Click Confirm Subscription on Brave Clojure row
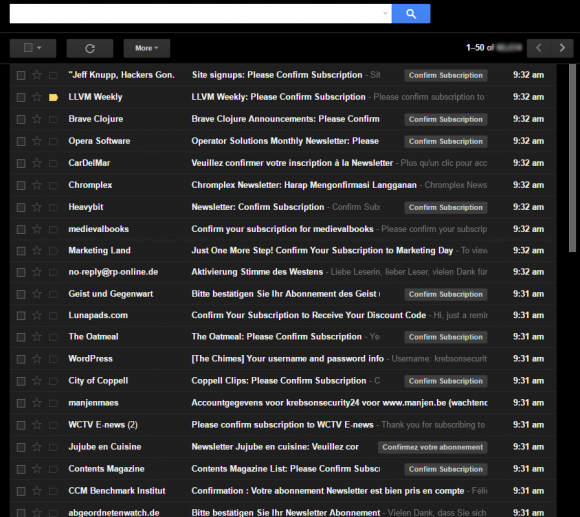Image resolution: width=580 pixels, height=517 pixels. click(446, 119)
